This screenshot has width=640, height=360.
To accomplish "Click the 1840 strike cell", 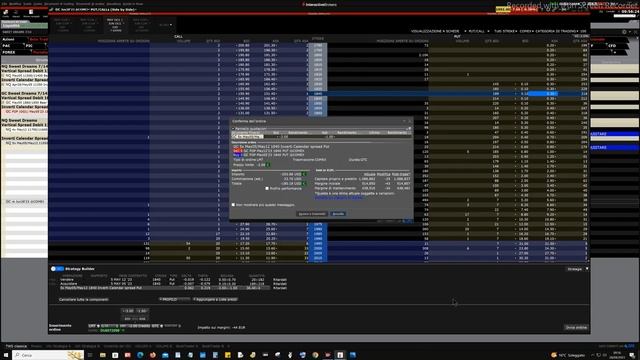I will click(318, 93).
